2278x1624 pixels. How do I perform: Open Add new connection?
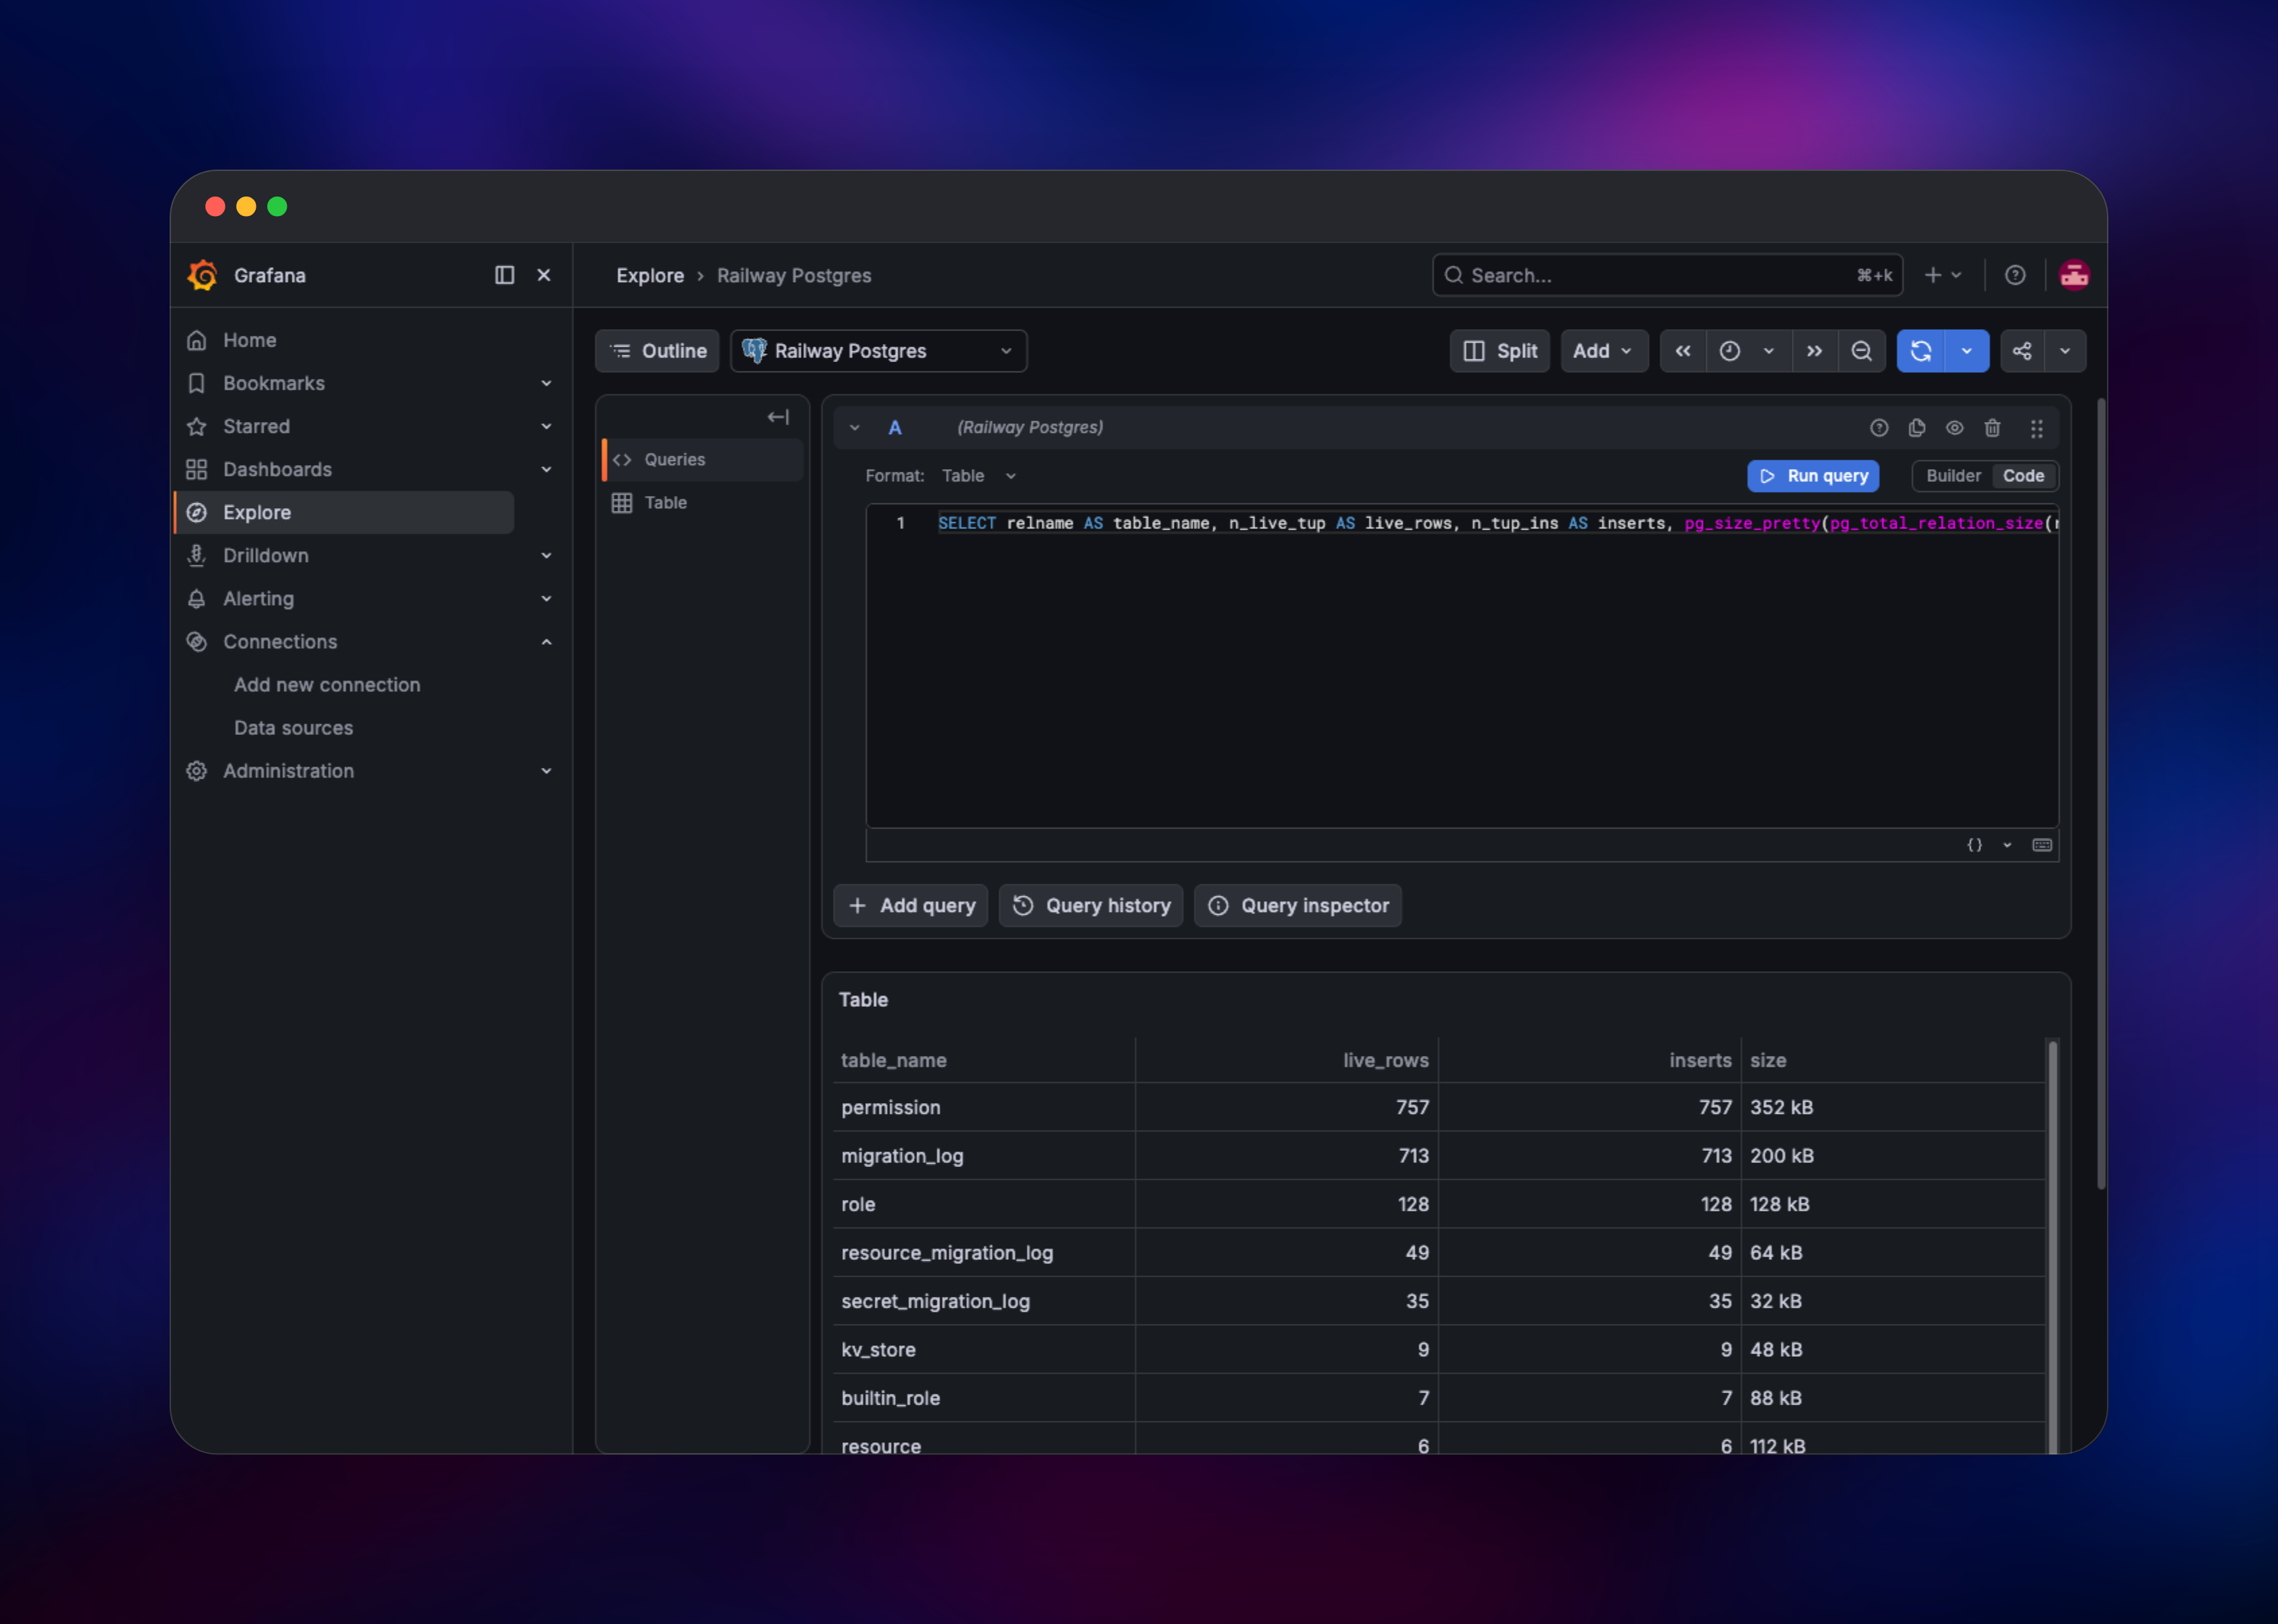327,685
